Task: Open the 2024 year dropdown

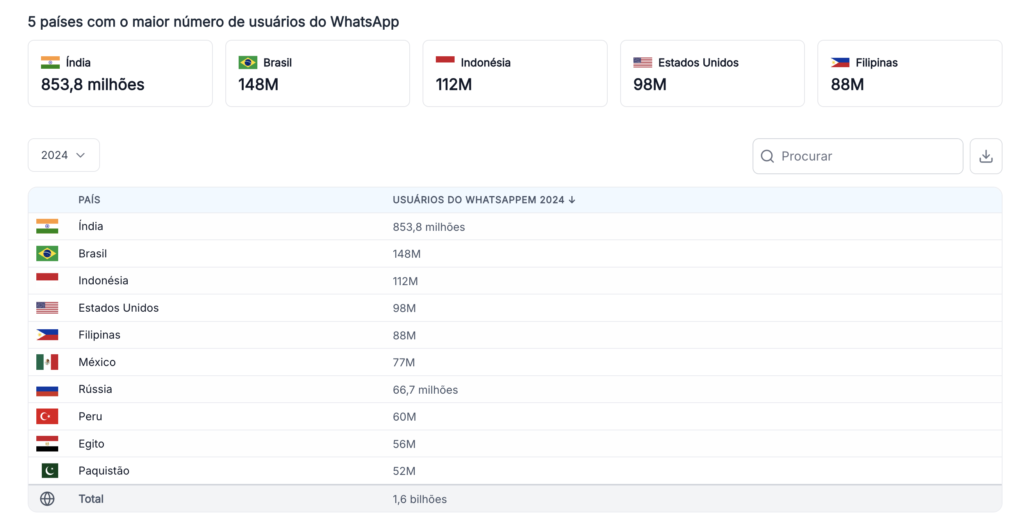Action: (63, 155)
